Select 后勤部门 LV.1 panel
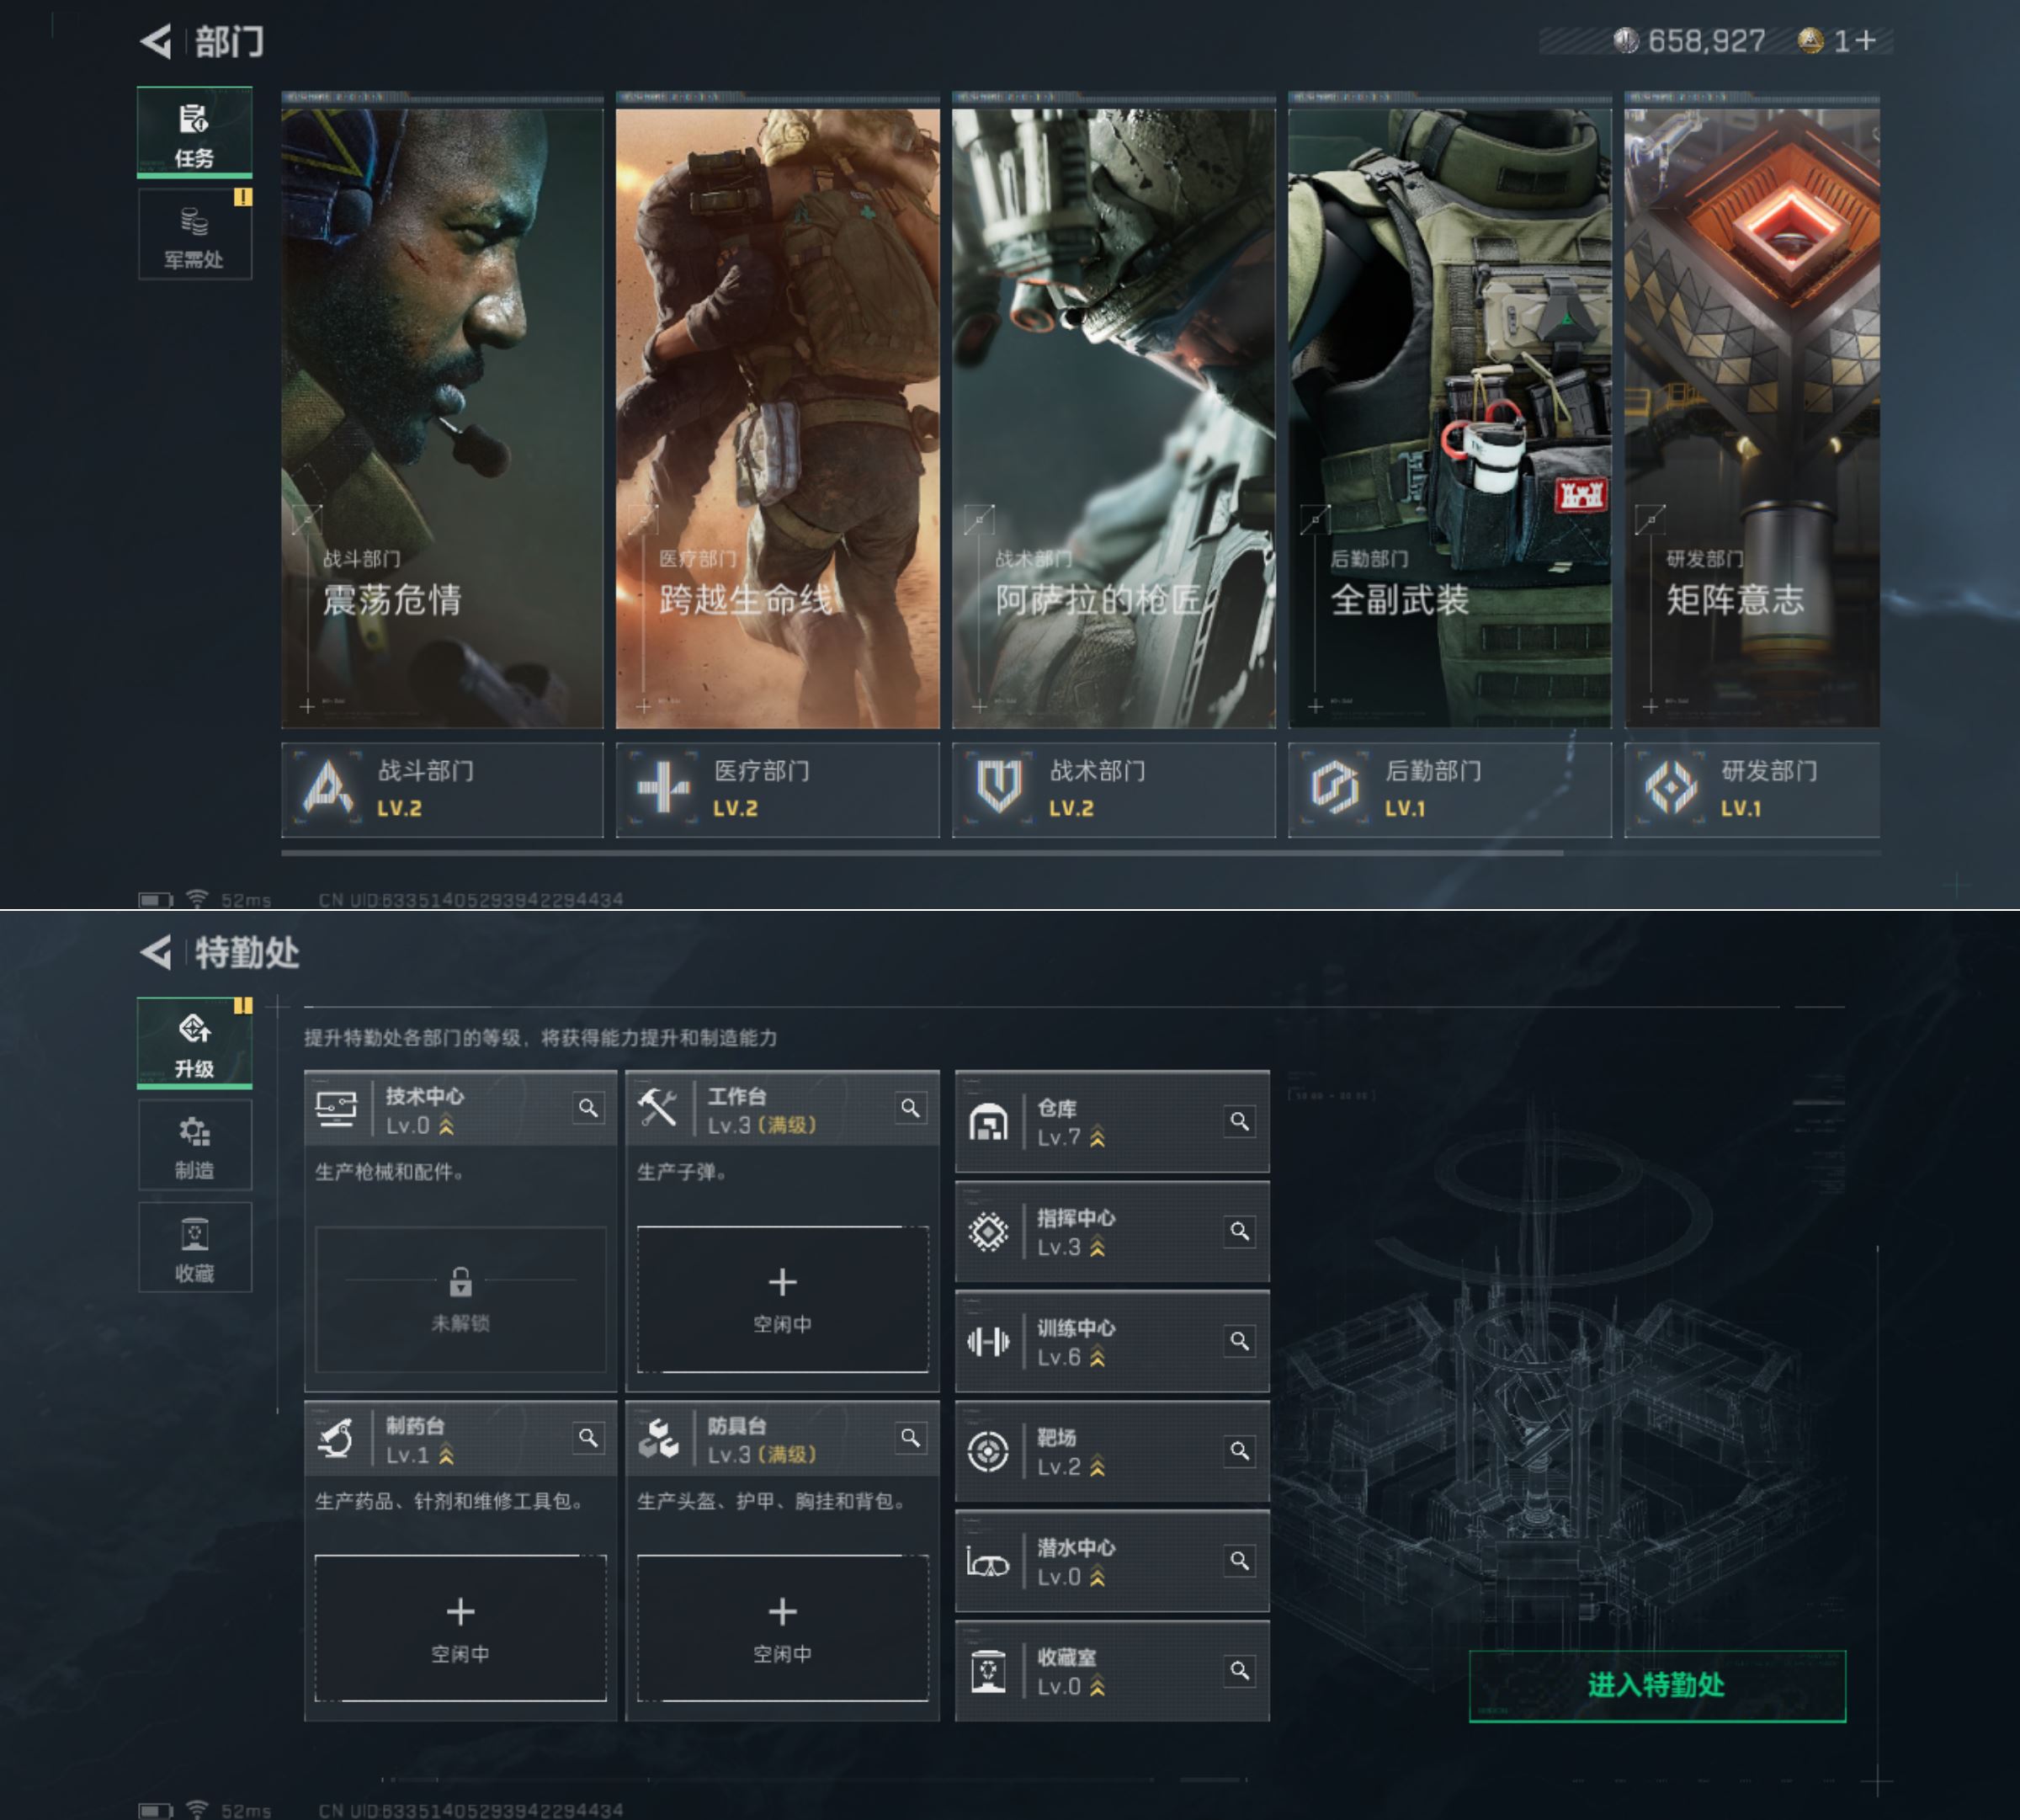 point(1450,789)
